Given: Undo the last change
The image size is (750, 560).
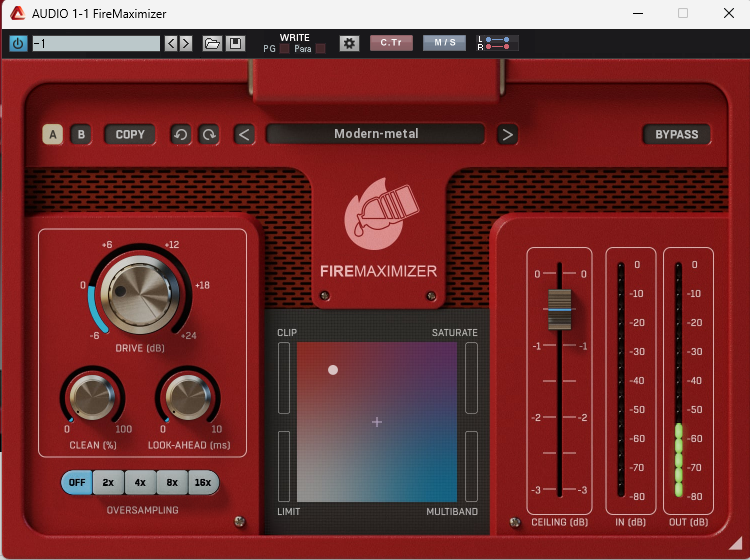Looking at the screenshot, I should (181, 135).
